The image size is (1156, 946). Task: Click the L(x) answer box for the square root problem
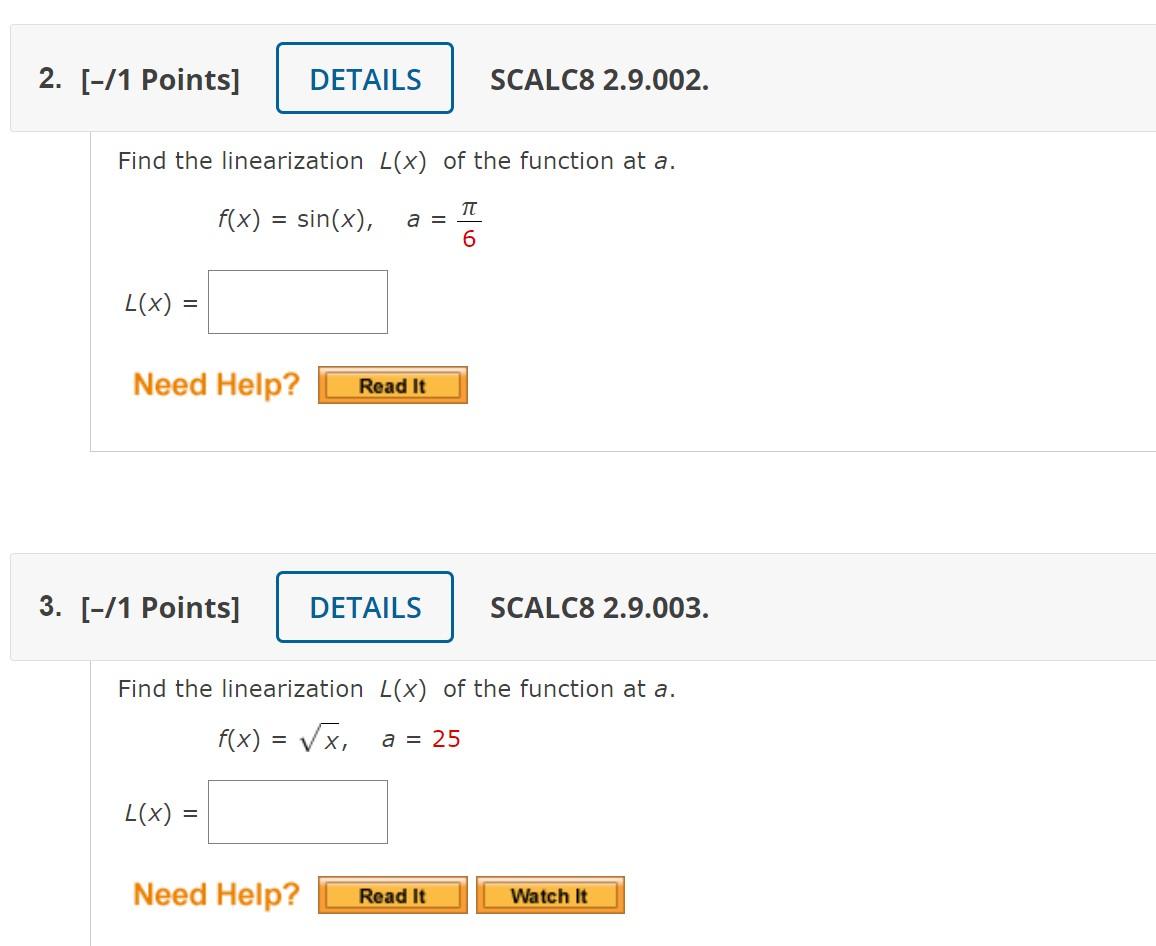click(x=297, y=811)
